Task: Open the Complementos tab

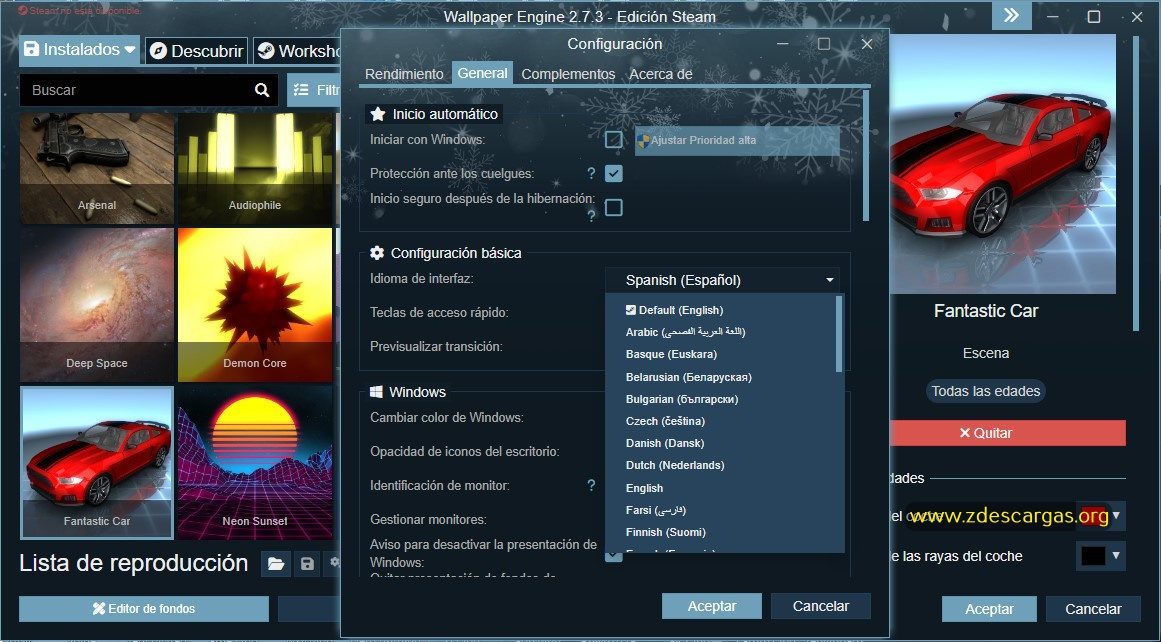Action: tap(568, 74)
